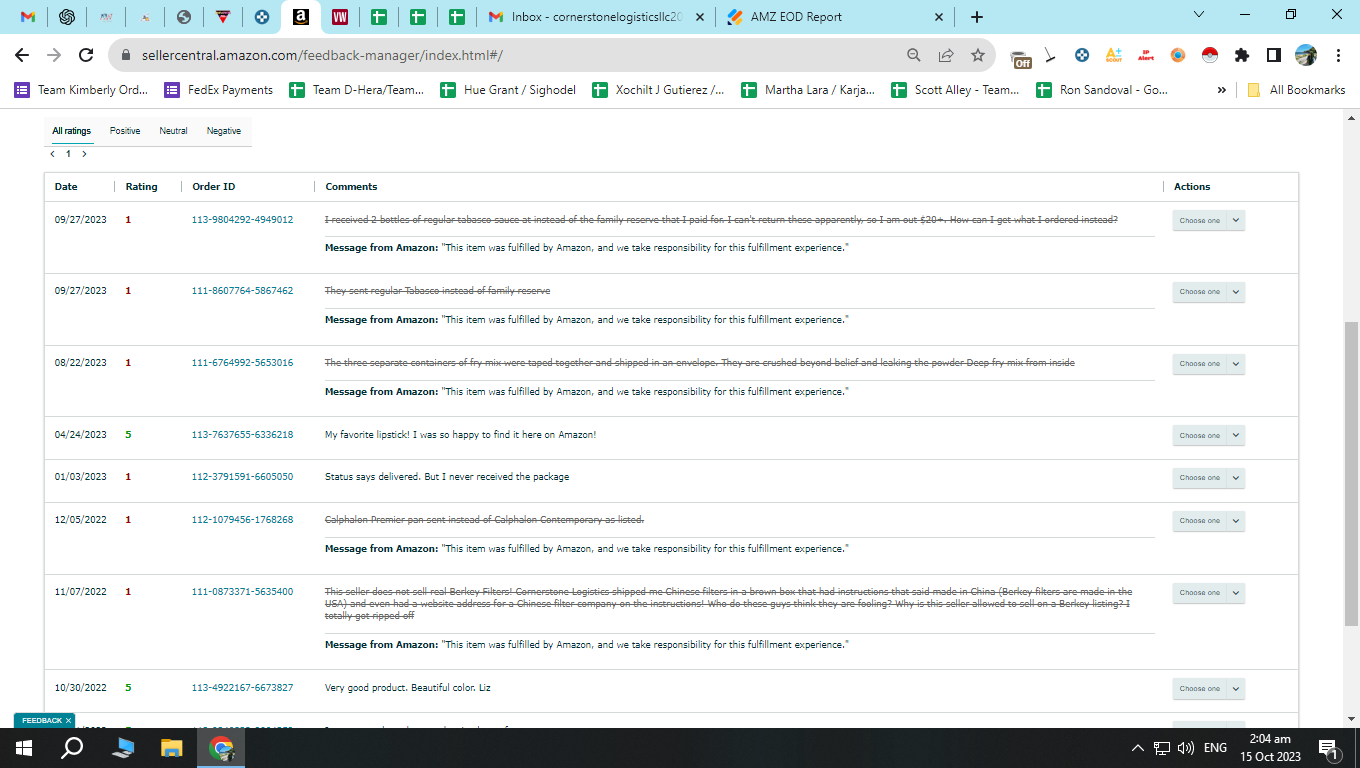Go to the next feedback page arrow
Image resolution: width=1360 pixels, height=768 pixels.
(x=85, y=154)
